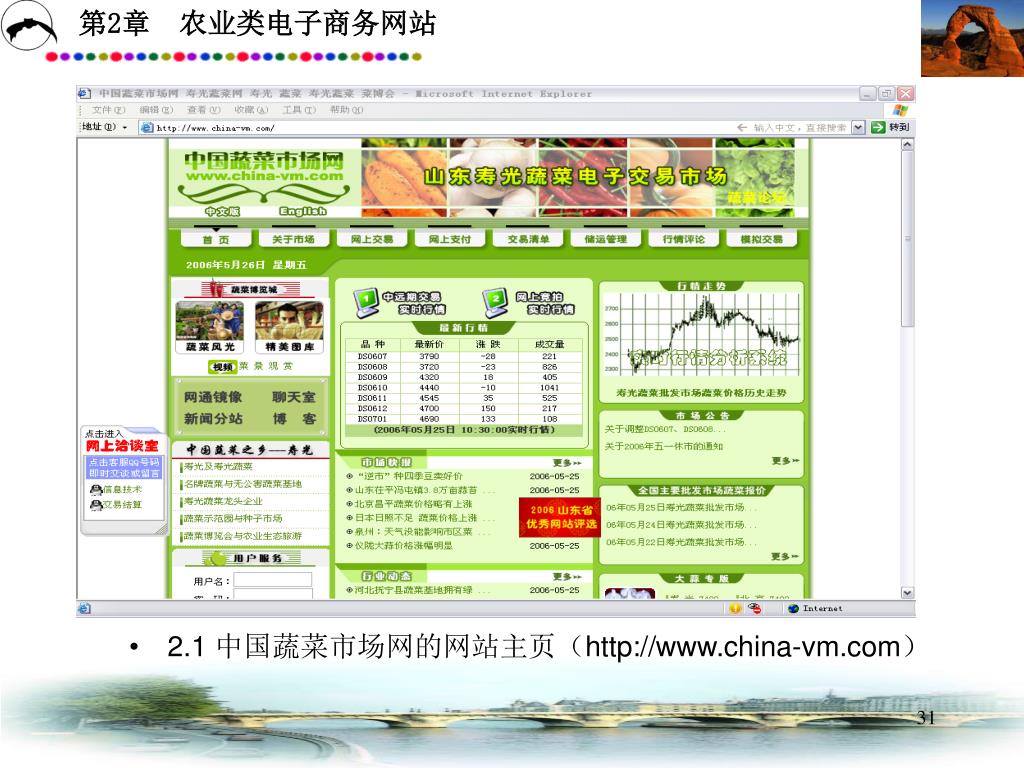
Task: Open the 帮助 menu
Action: [346, 110]
